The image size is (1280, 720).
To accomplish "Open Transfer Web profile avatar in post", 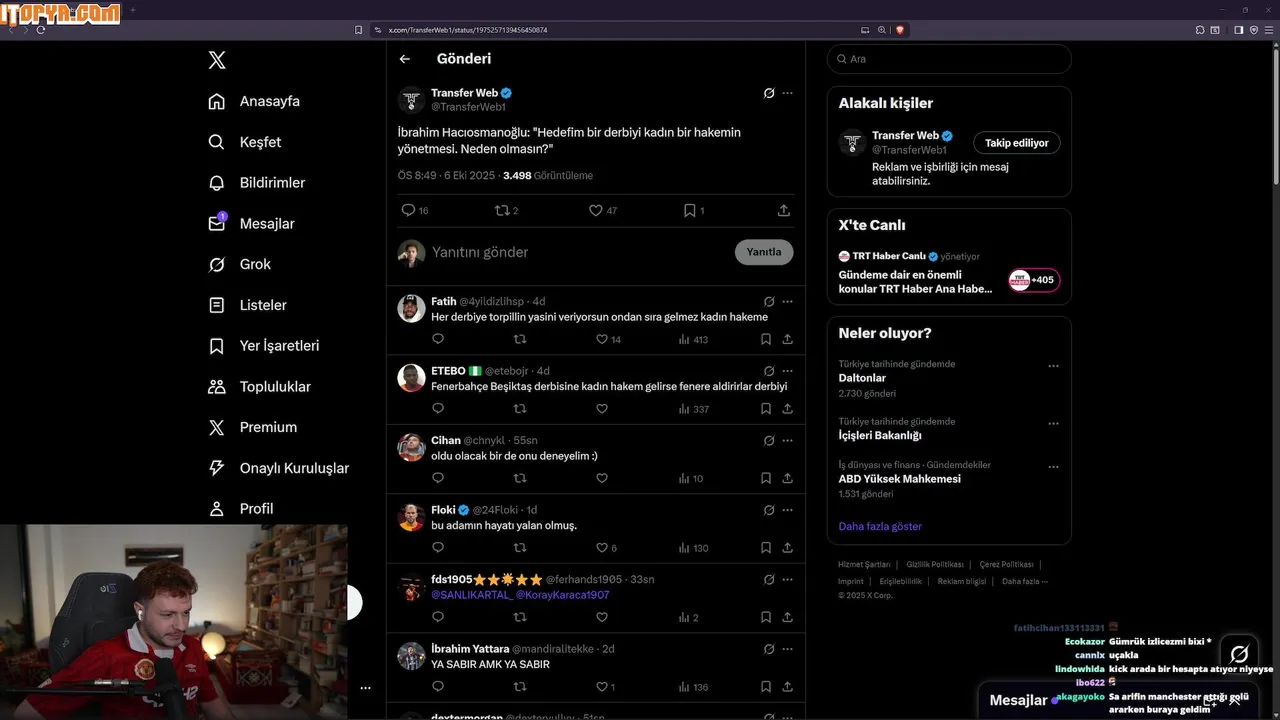I will click(x=411, y=99).
